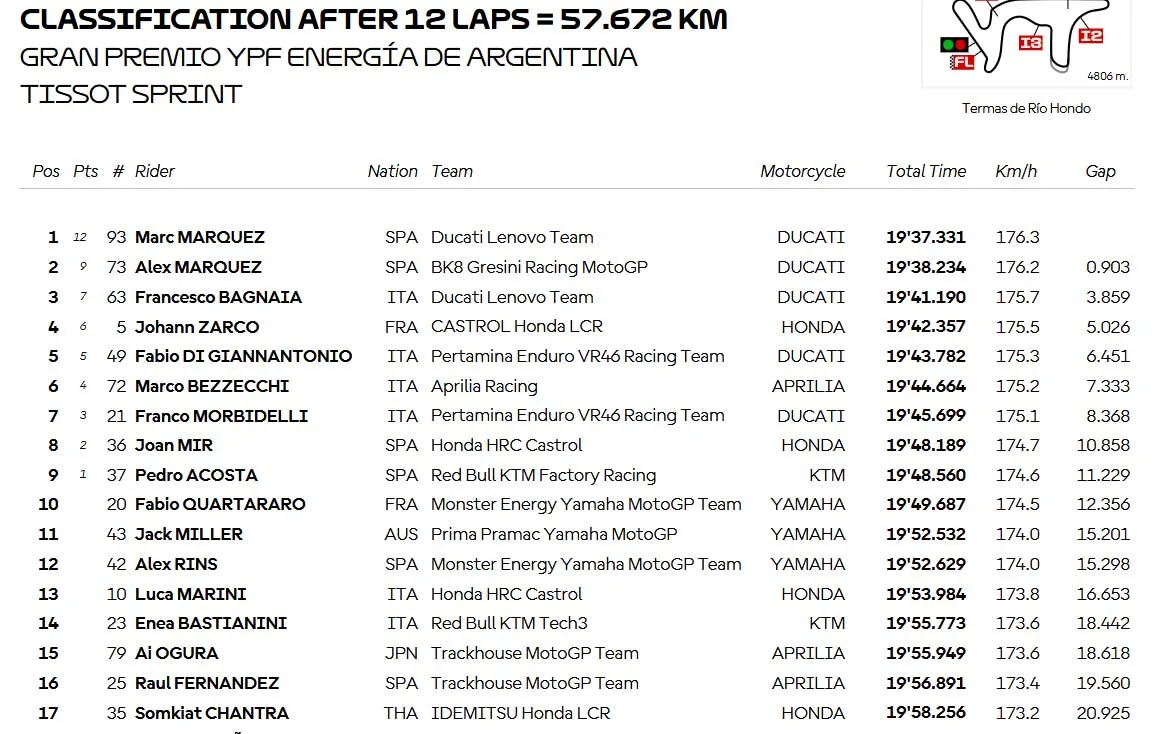Image resolution: width=1156 pixels, height=734 pixels.
Task: Click the Km/h column header
Action: point(1016,171)
